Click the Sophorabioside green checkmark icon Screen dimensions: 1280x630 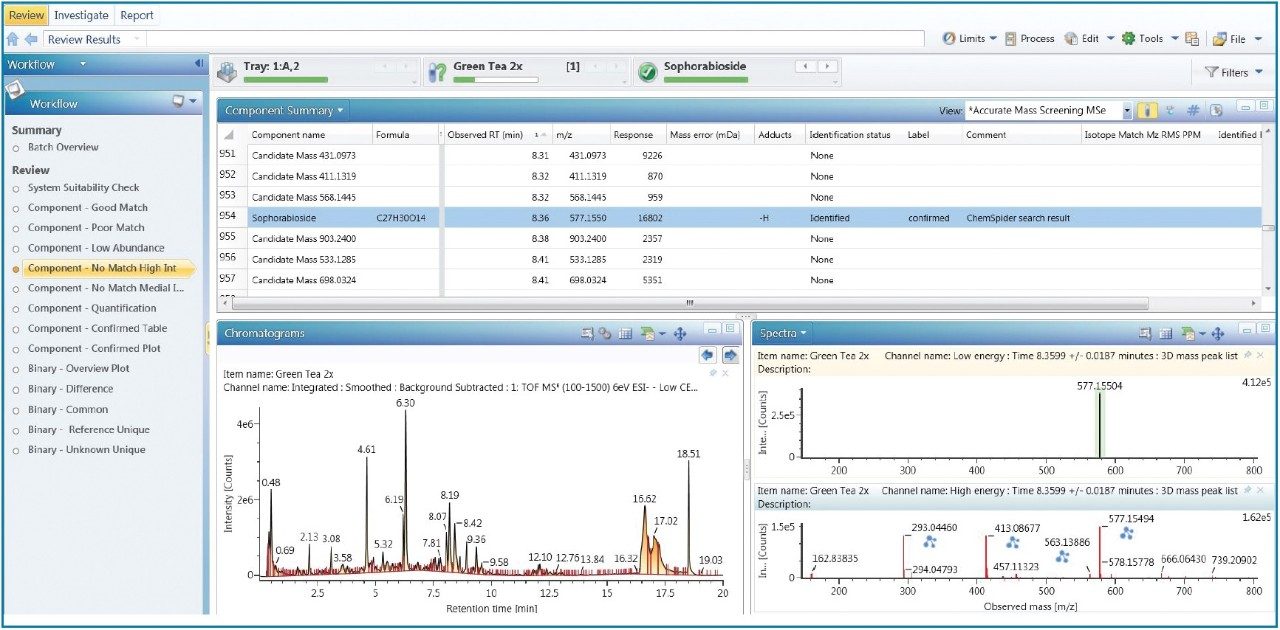[647, 72]
